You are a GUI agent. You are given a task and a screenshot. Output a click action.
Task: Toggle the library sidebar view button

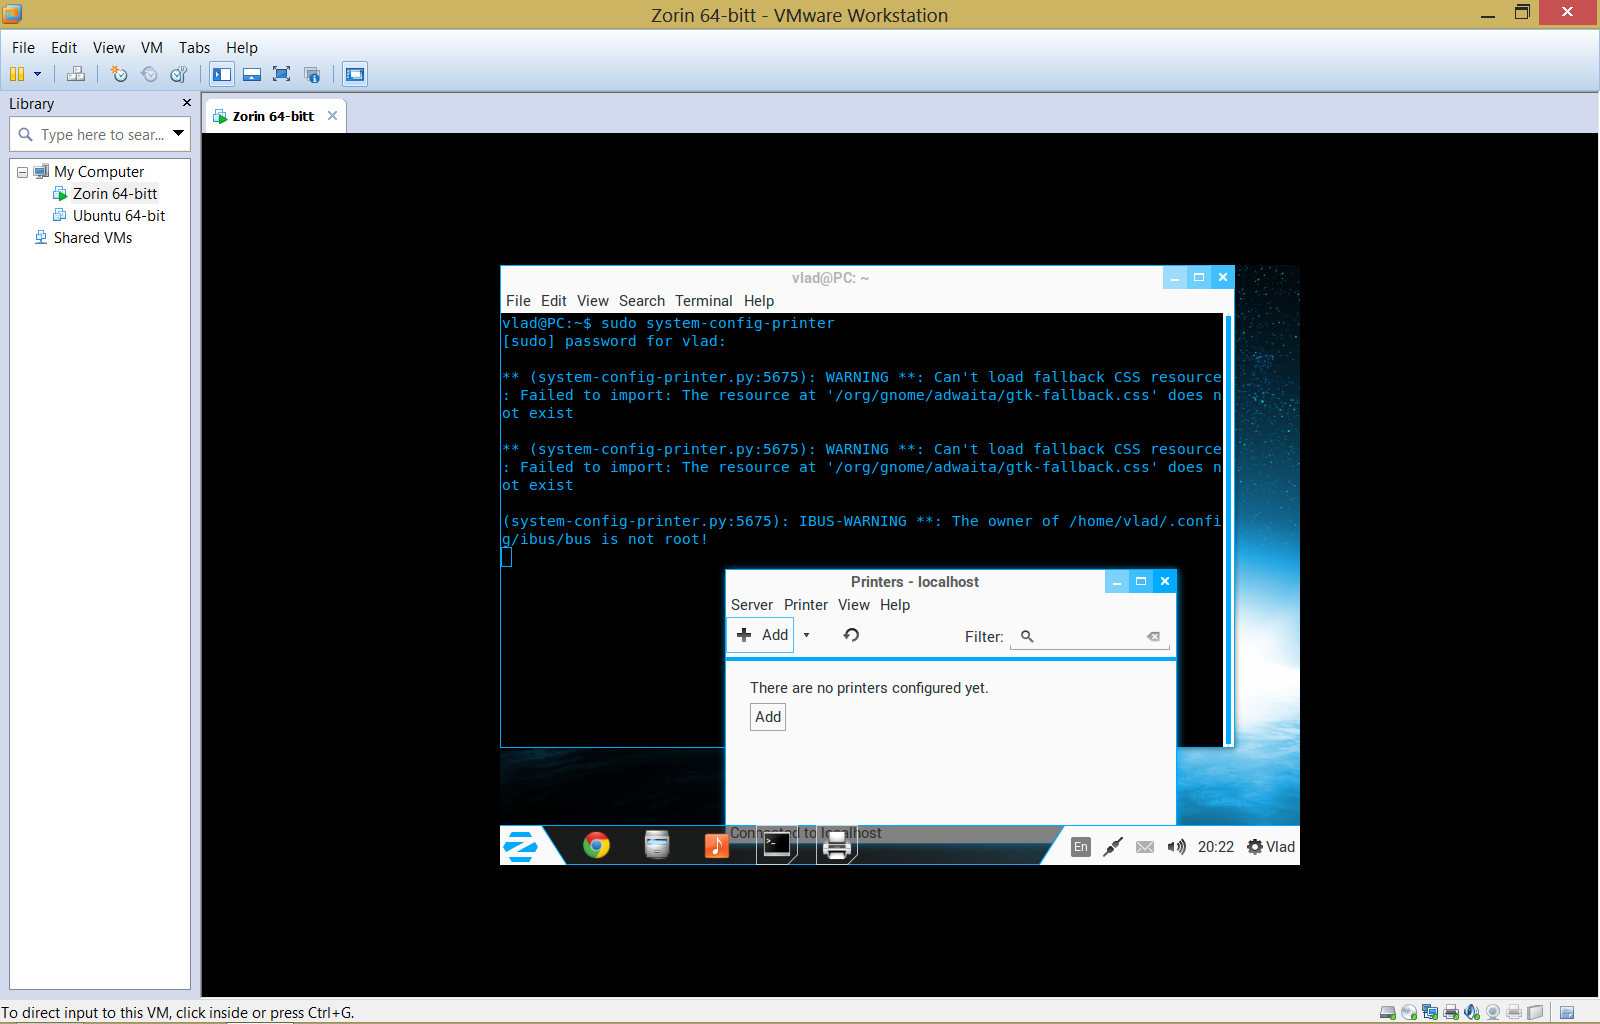tap(222, 74)
